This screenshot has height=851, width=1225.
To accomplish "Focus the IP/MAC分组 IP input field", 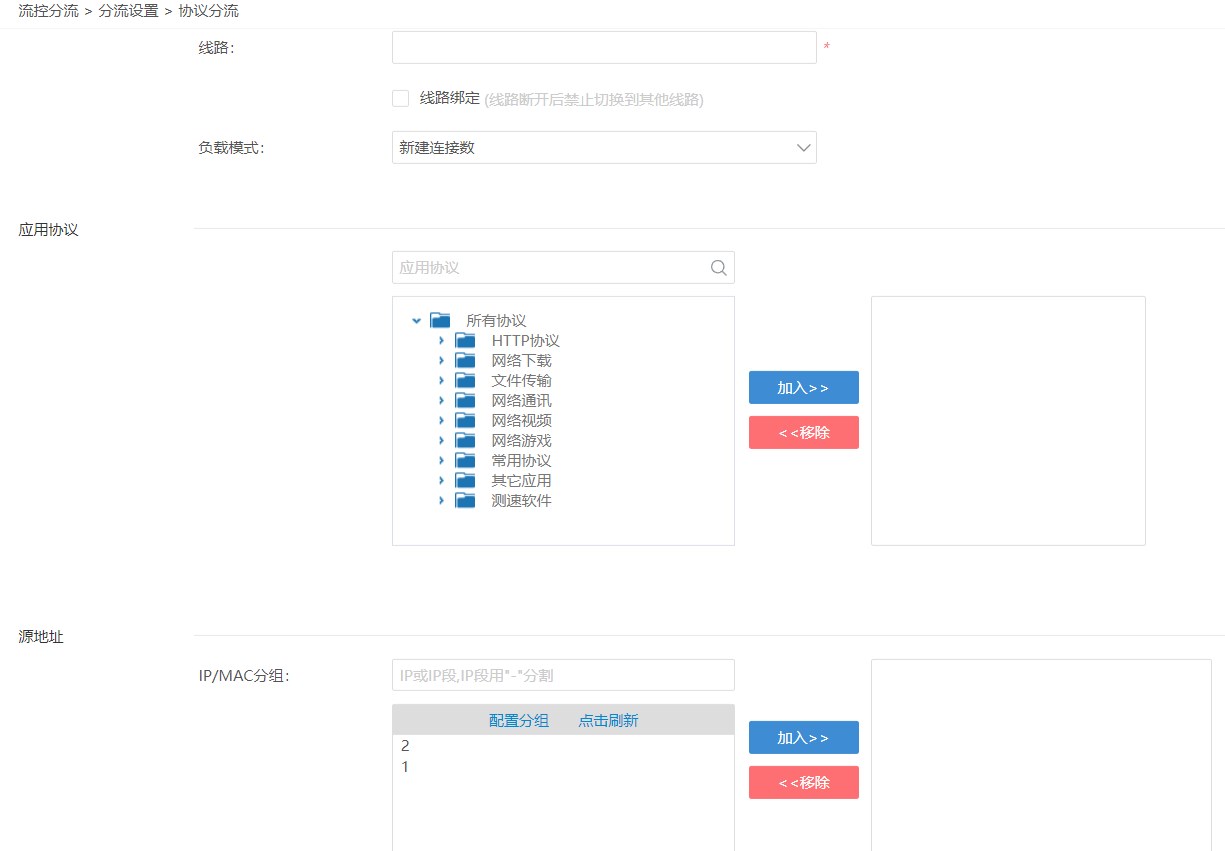I will [563, 675].
